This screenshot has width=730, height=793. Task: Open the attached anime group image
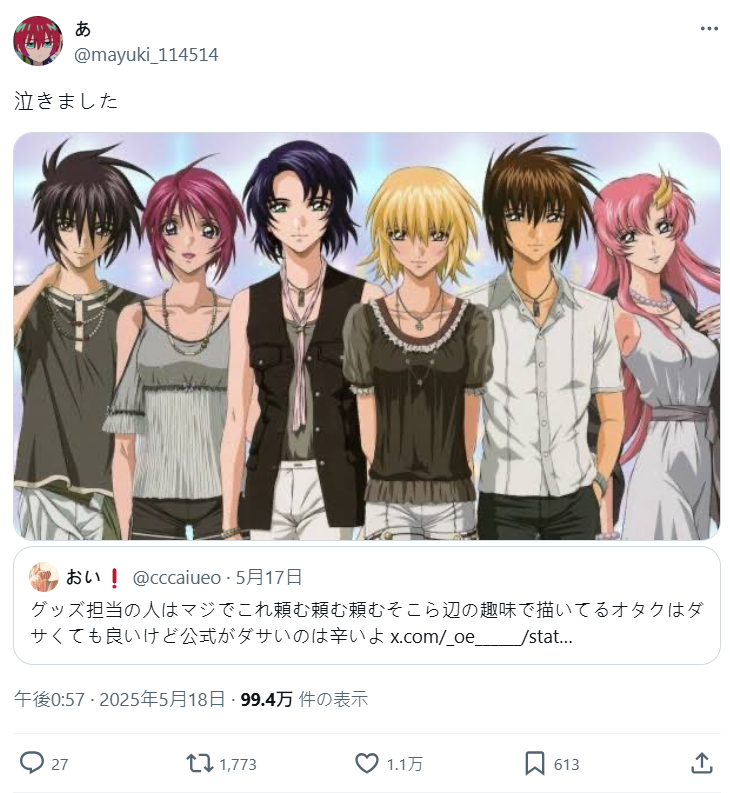(x=367, y=336)
